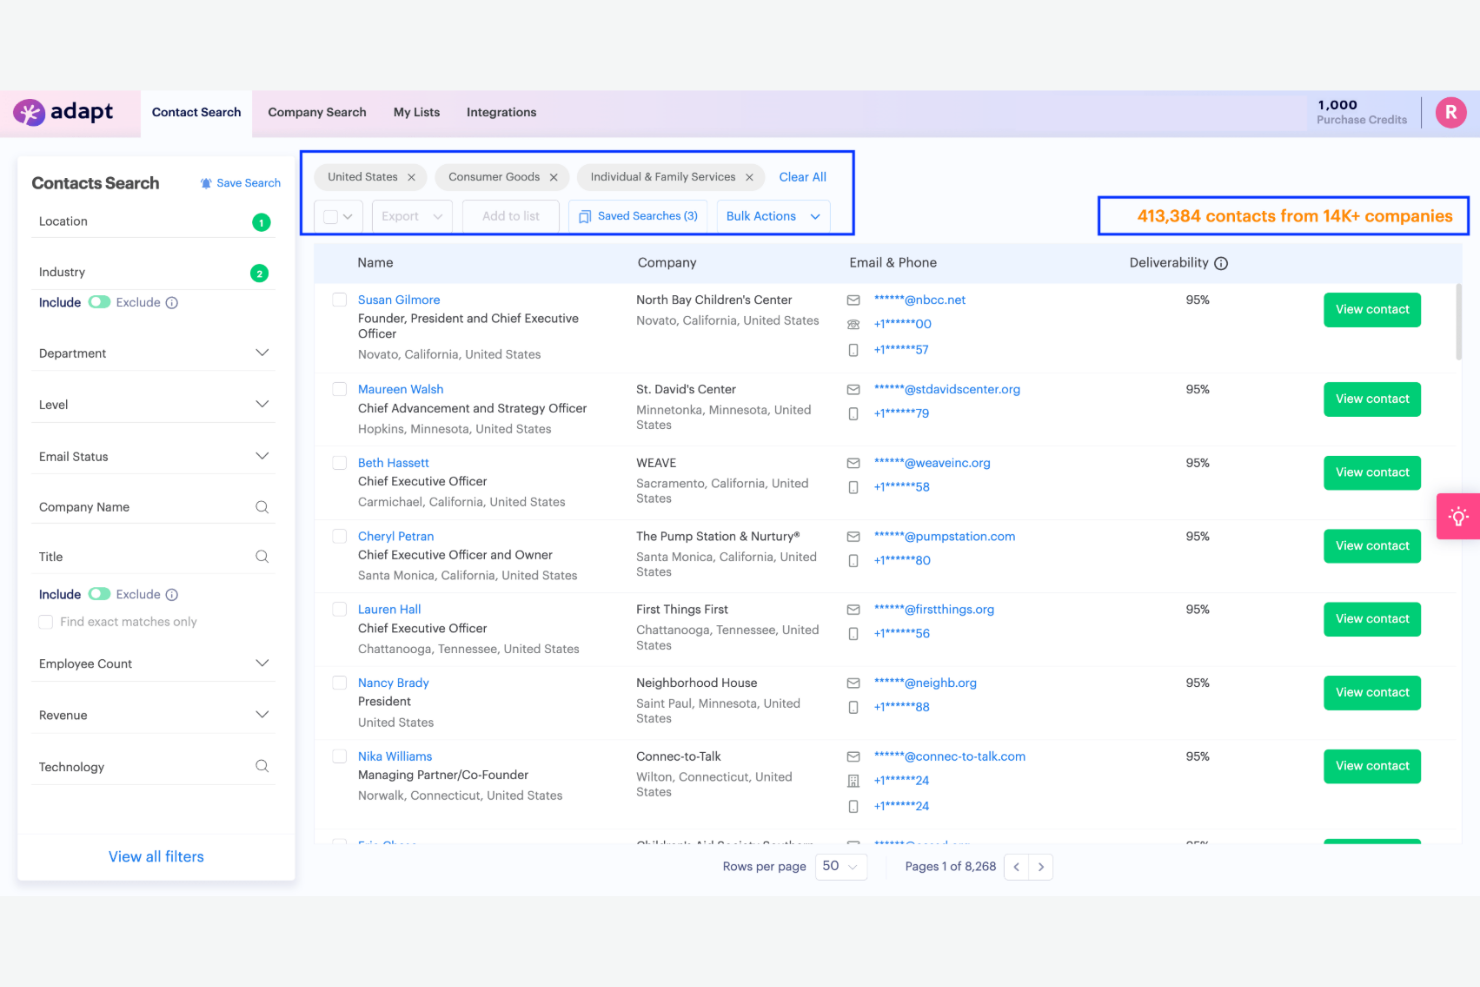Click the office phone icon in Susan Gilmore's row

point(853,324)
